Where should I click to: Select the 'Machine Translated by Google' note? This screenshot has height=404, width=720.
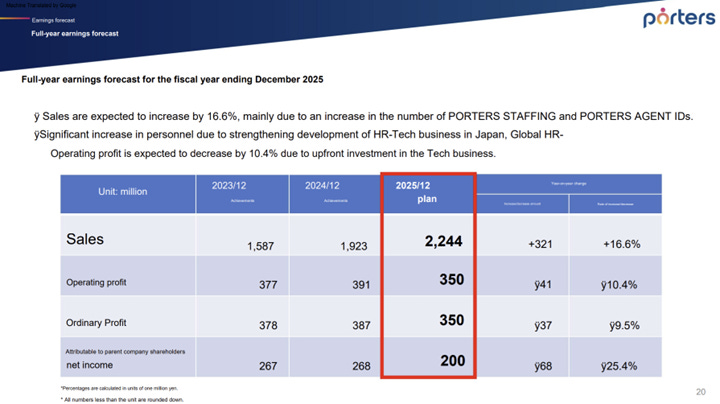click(x=41, y=6)
